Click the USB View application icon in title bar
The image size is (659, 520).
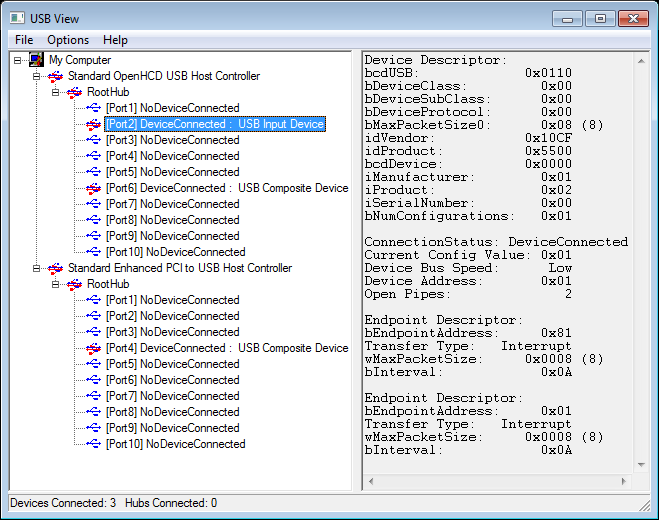pyautogui.click(x=17, y=18)
